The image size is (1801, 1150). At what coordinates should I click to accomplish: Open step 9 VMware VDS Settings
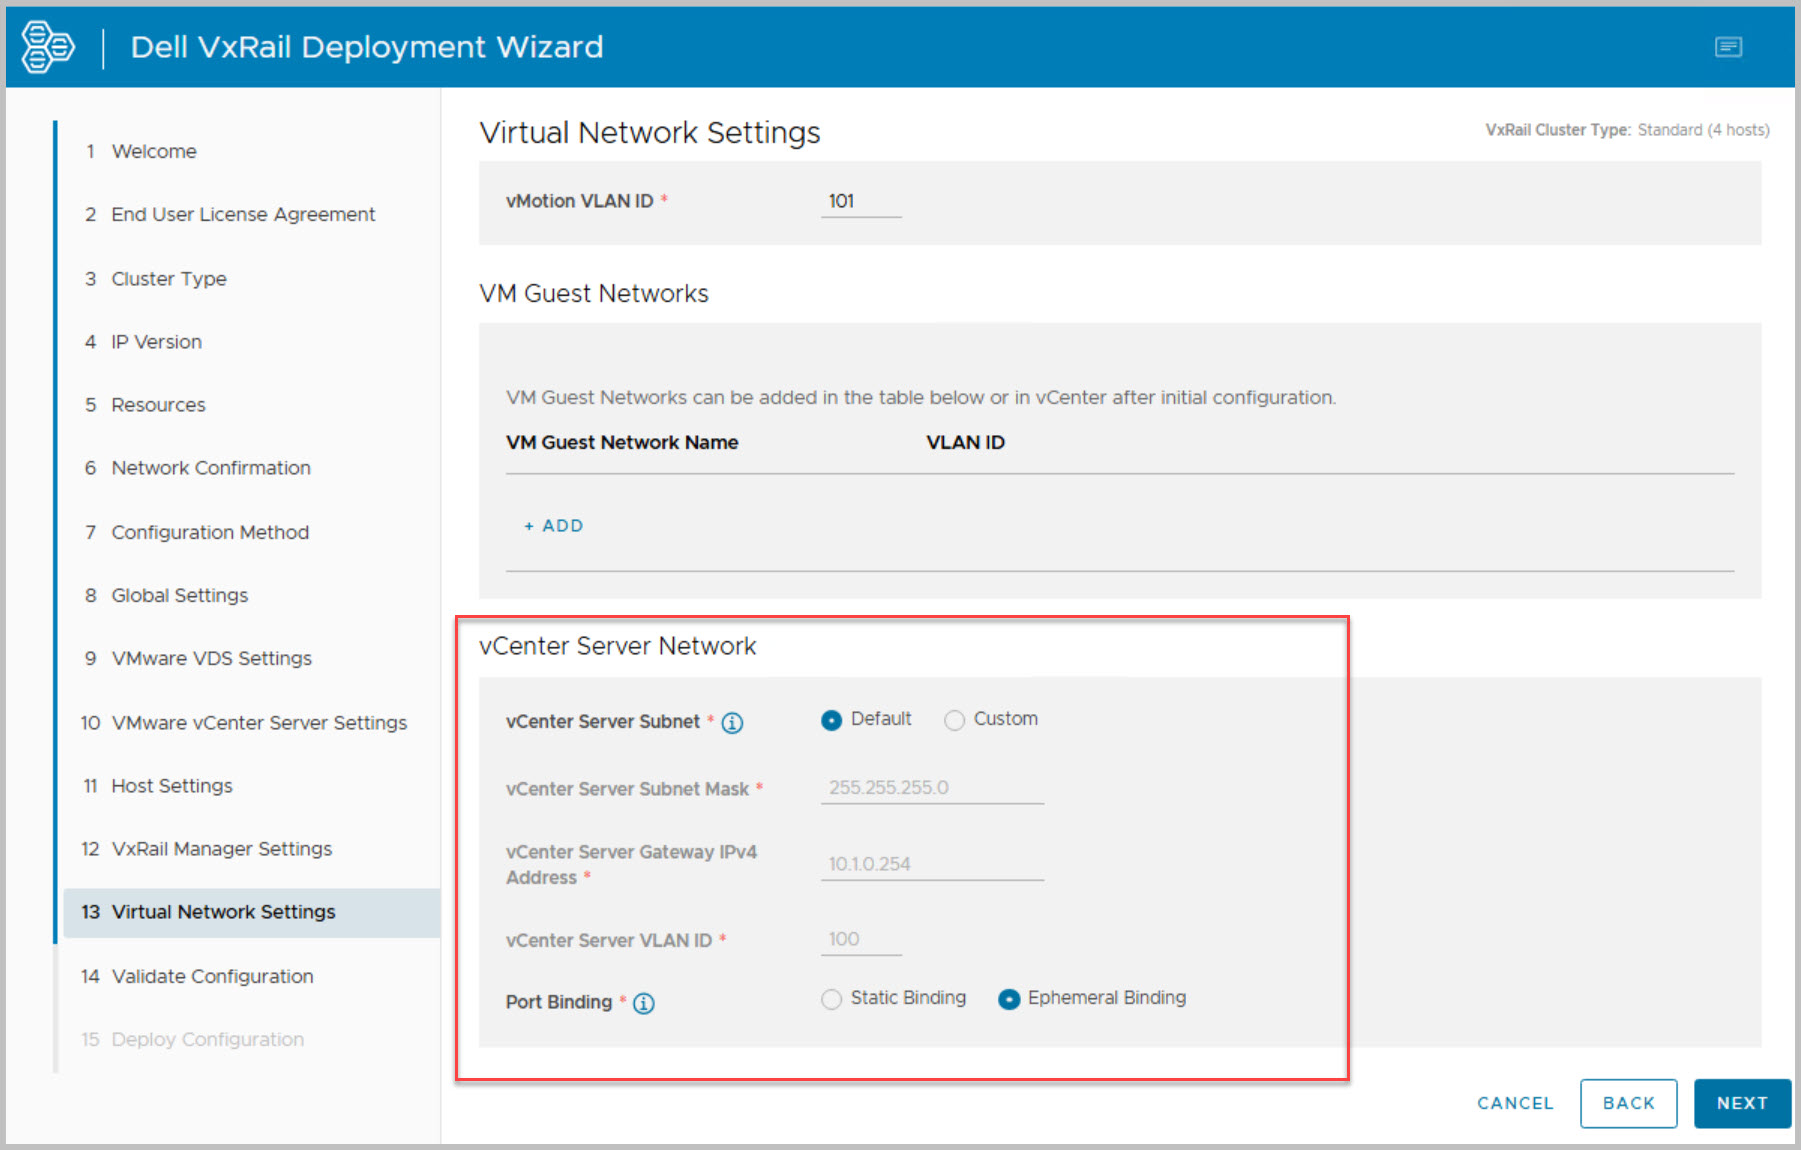211,658
